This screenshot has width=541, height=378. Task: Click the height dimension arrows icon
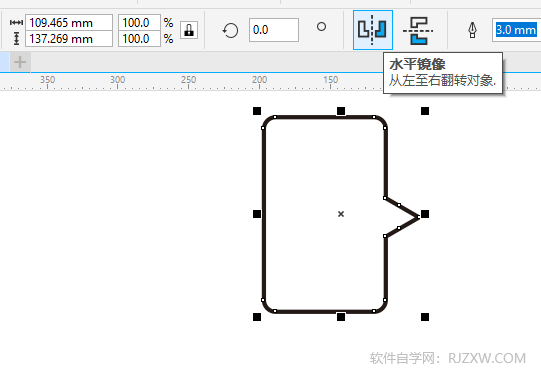click(16, 39)
